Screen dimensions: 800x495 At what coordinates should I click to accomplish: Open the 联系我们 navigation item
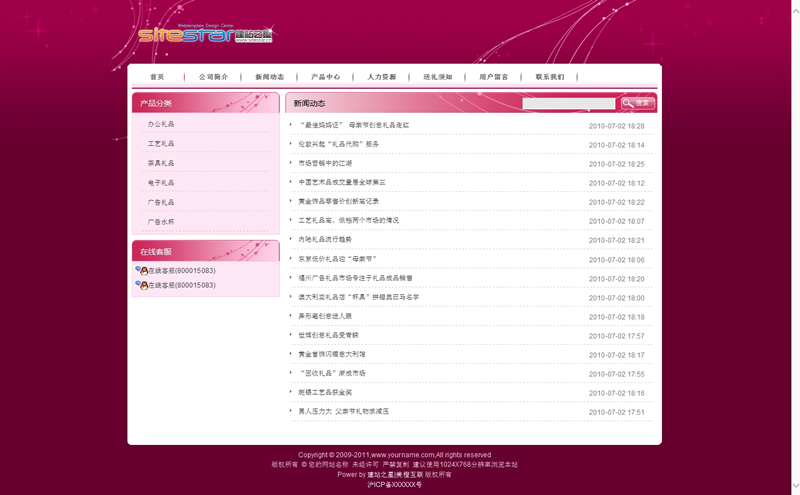(549, 77)
